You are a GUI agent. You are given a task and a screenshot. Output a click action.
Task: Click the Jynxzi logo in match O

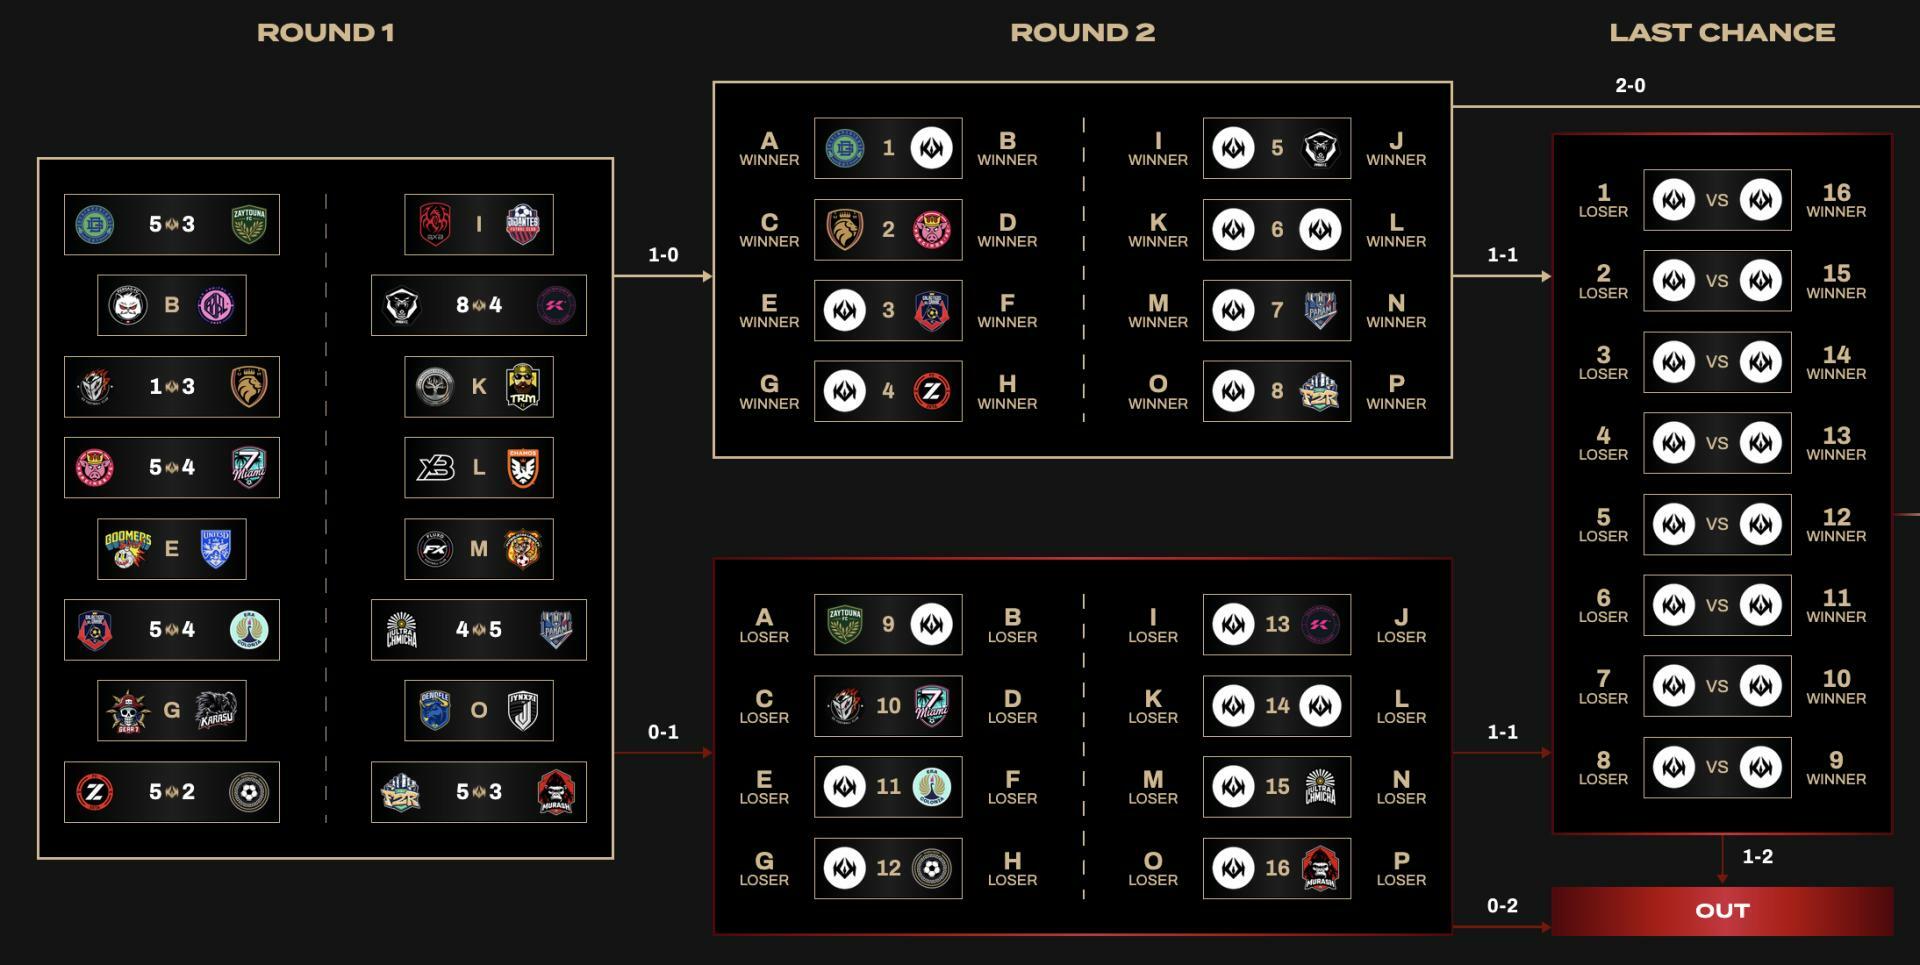[523, 711]
